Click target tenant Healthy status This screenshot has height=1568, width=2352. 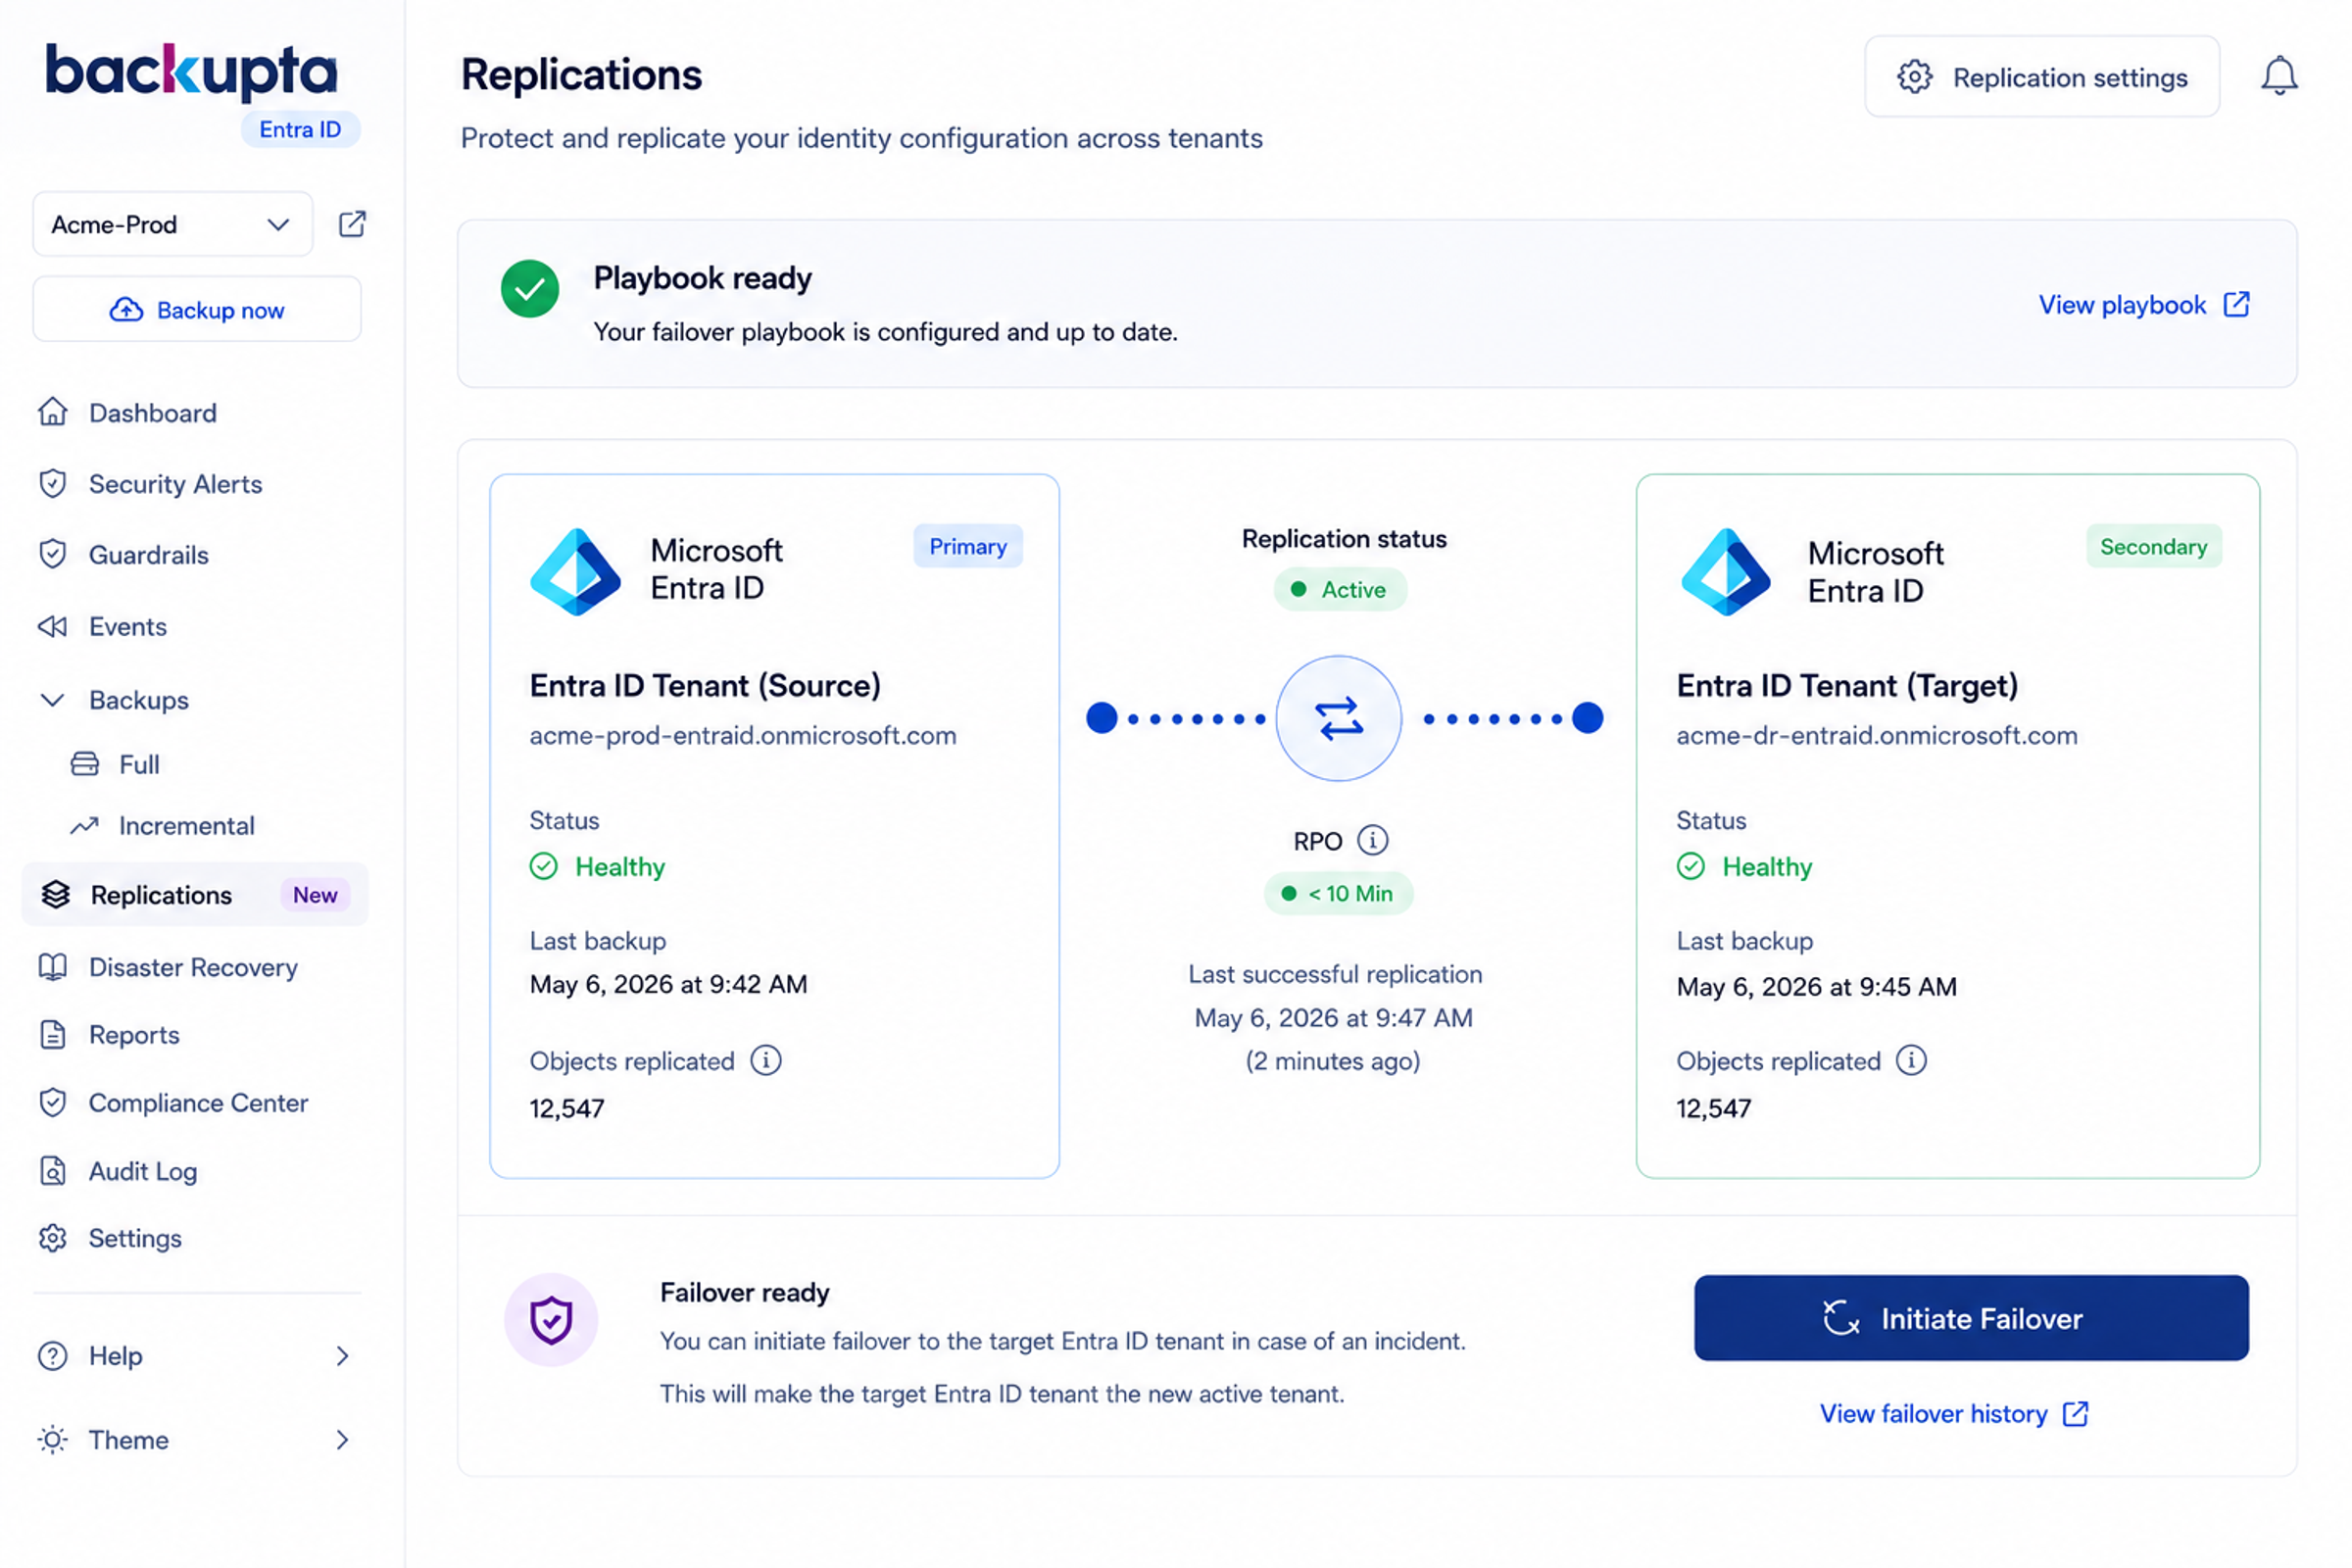click(x=1745, y=866)
